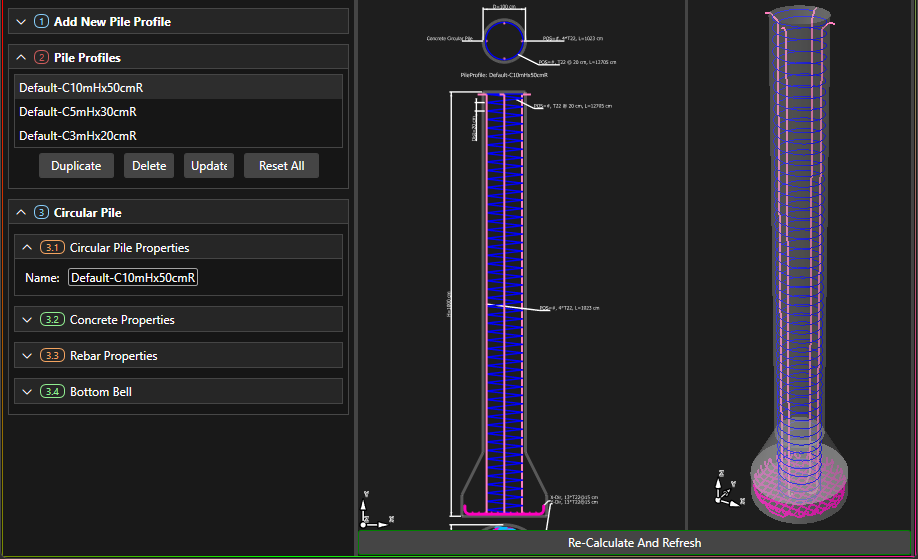Focus the Name text field
Screen dimensions: 918x559
point(133,278)
